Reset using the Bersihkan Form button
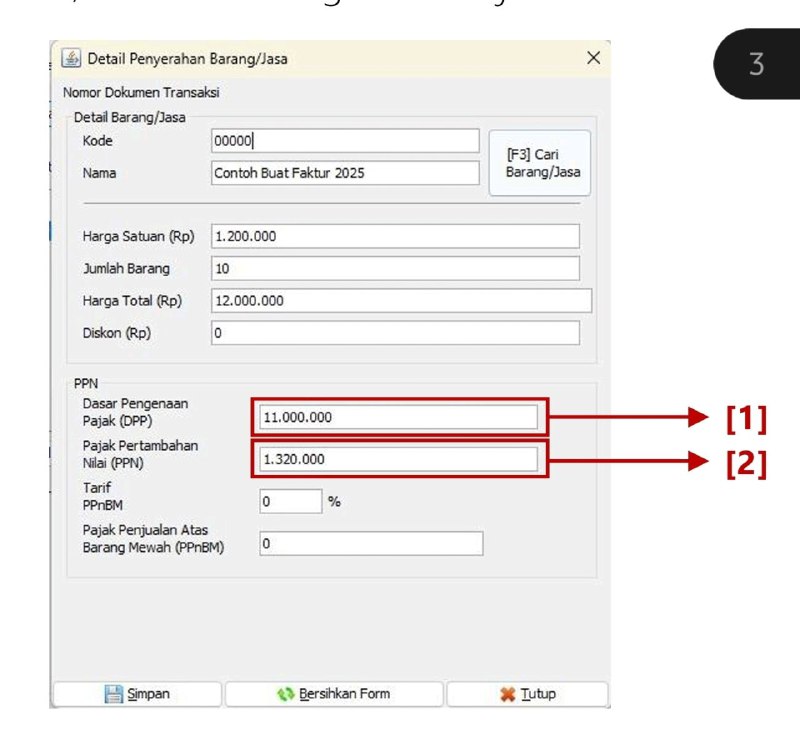800x753 pixels. (x=334, y=694)
